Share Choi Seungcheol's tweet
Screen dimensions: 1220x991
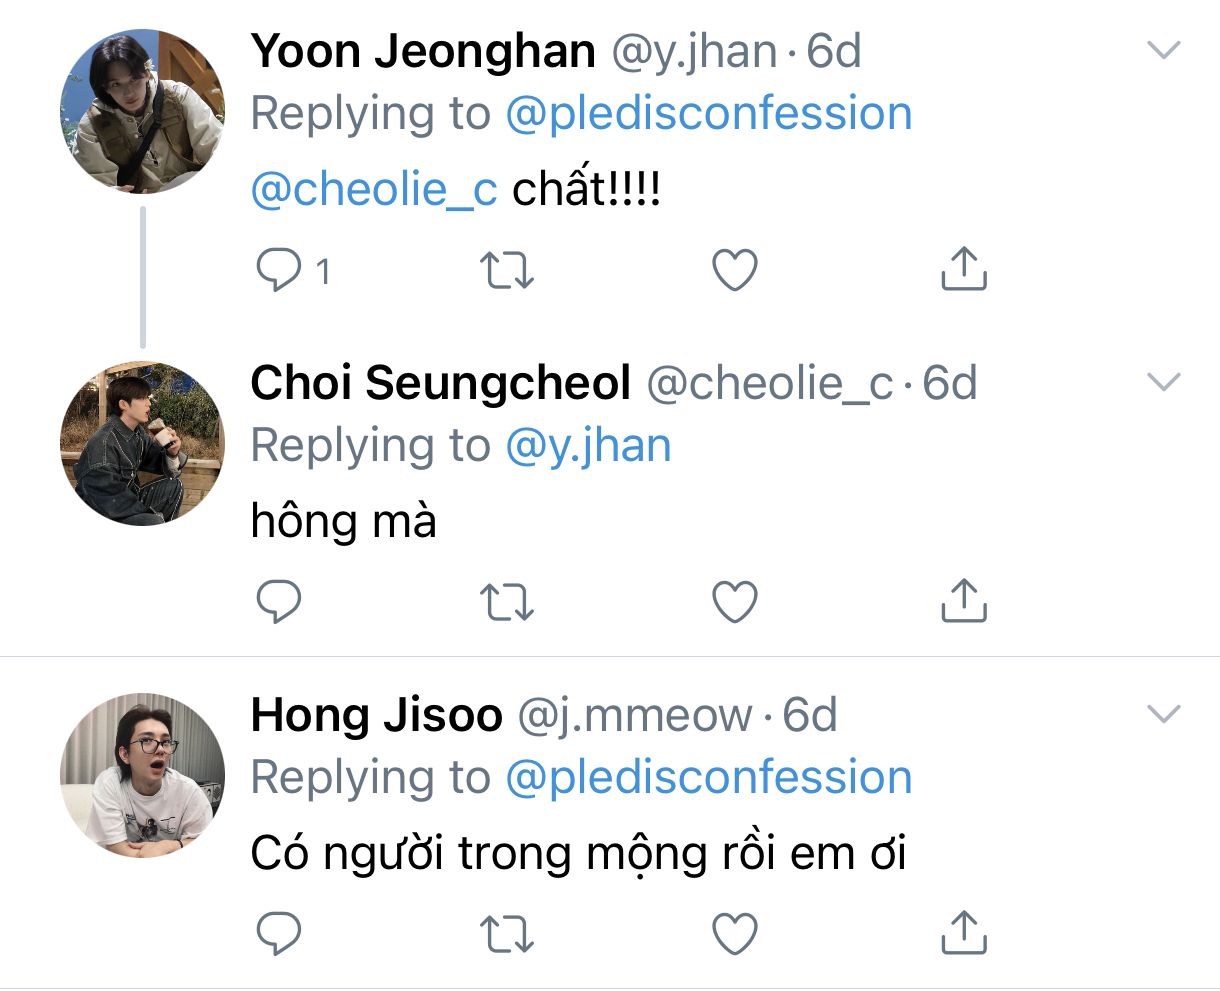(x=964, y=601)
